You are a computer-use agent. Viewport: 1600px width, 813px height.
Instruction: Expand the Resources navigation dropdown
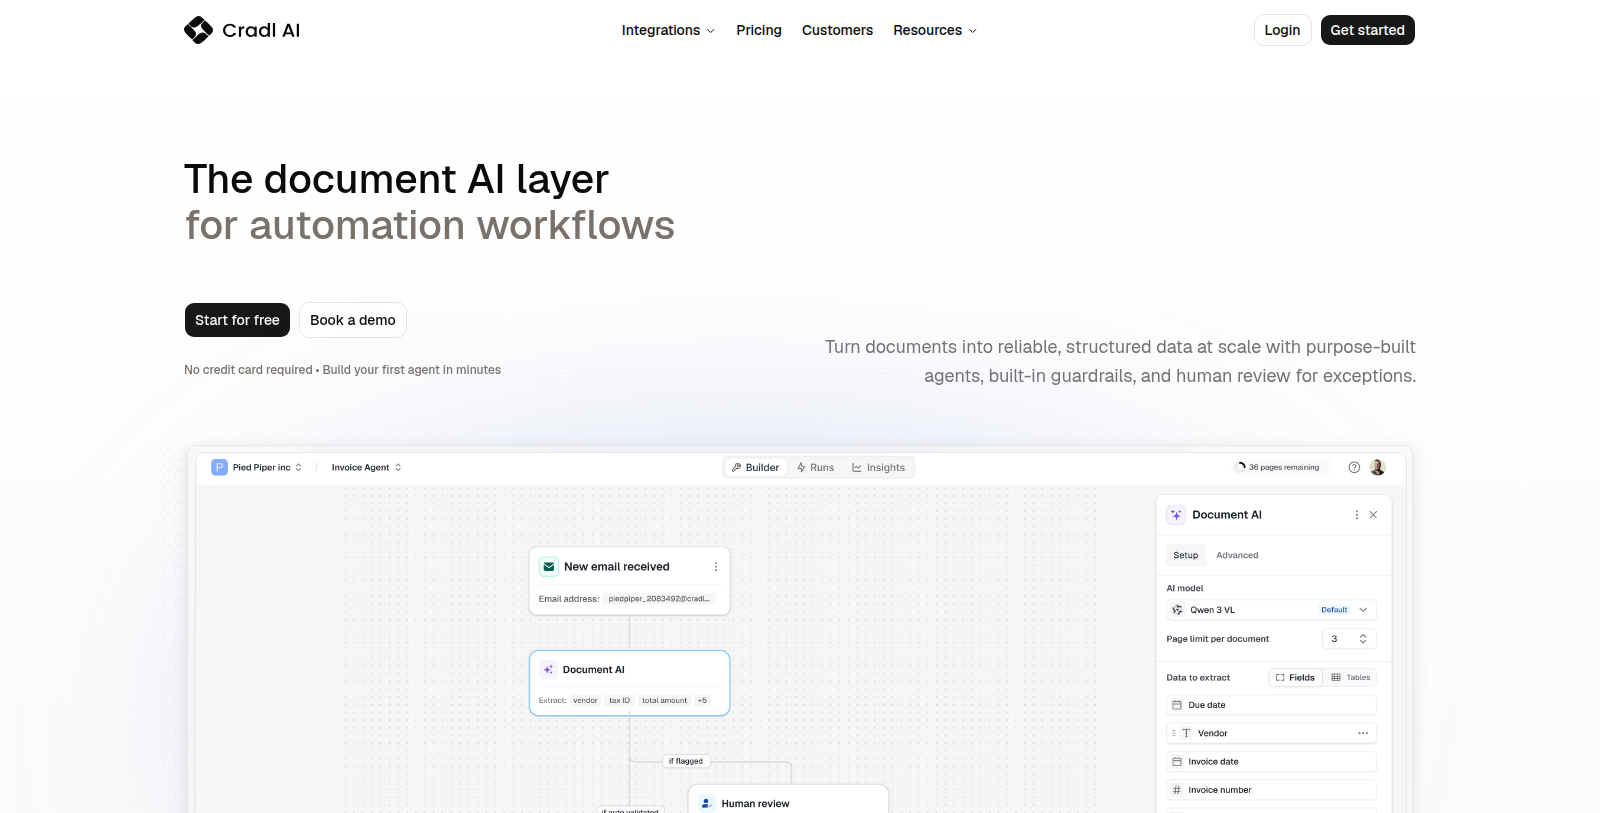(935, 30)
